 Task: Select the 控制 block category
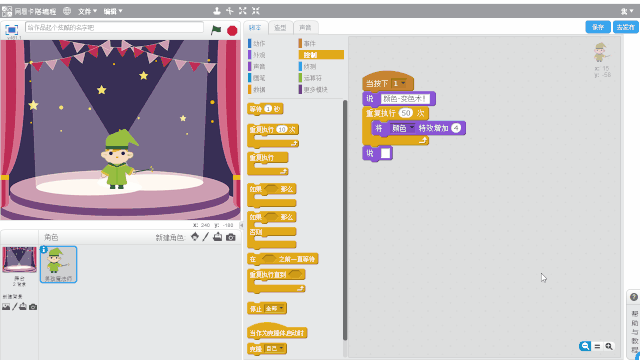[x=321, y=55]
